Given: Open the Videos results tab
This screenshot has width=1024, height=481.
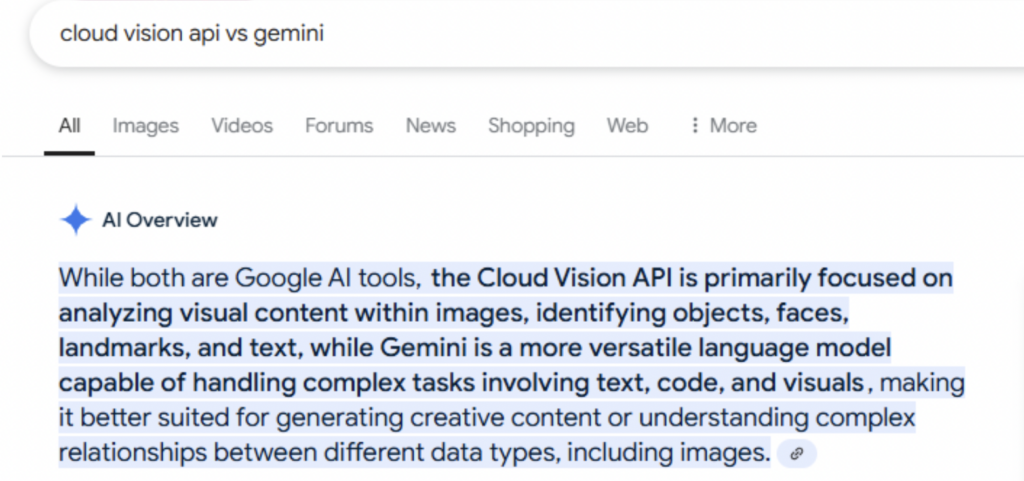Looking at the screenshot, I should [241, 126].
